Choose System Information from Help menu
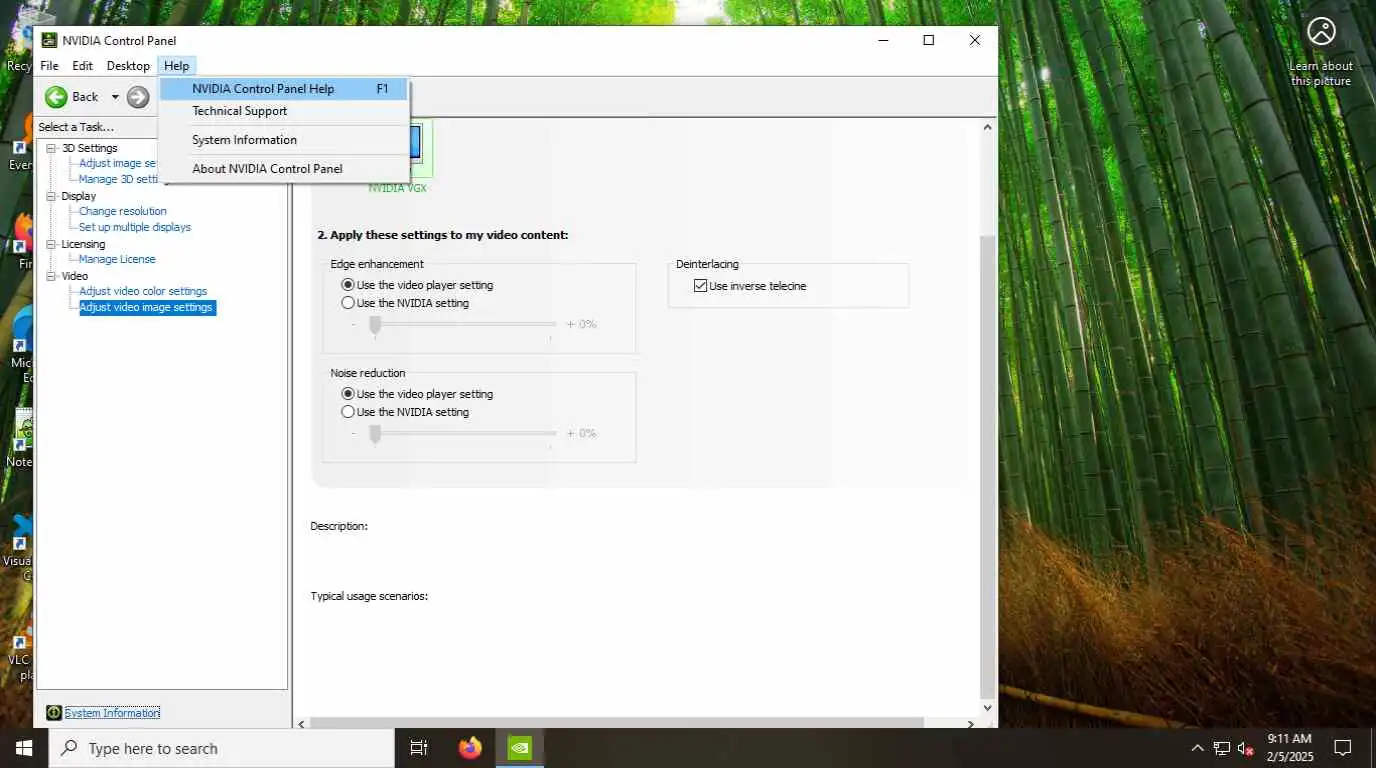This screenshot has width=1376, height=768. coord(285,140)
